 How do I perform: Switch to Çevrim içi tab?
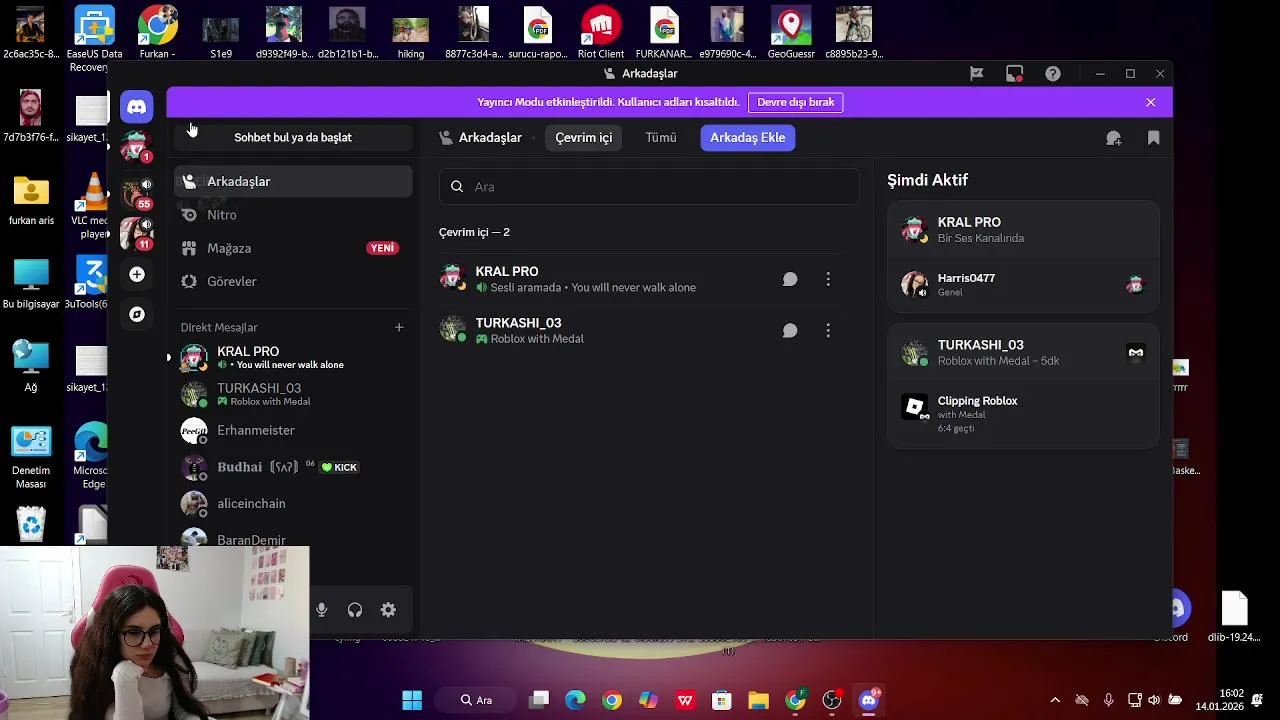click(584, 138)
